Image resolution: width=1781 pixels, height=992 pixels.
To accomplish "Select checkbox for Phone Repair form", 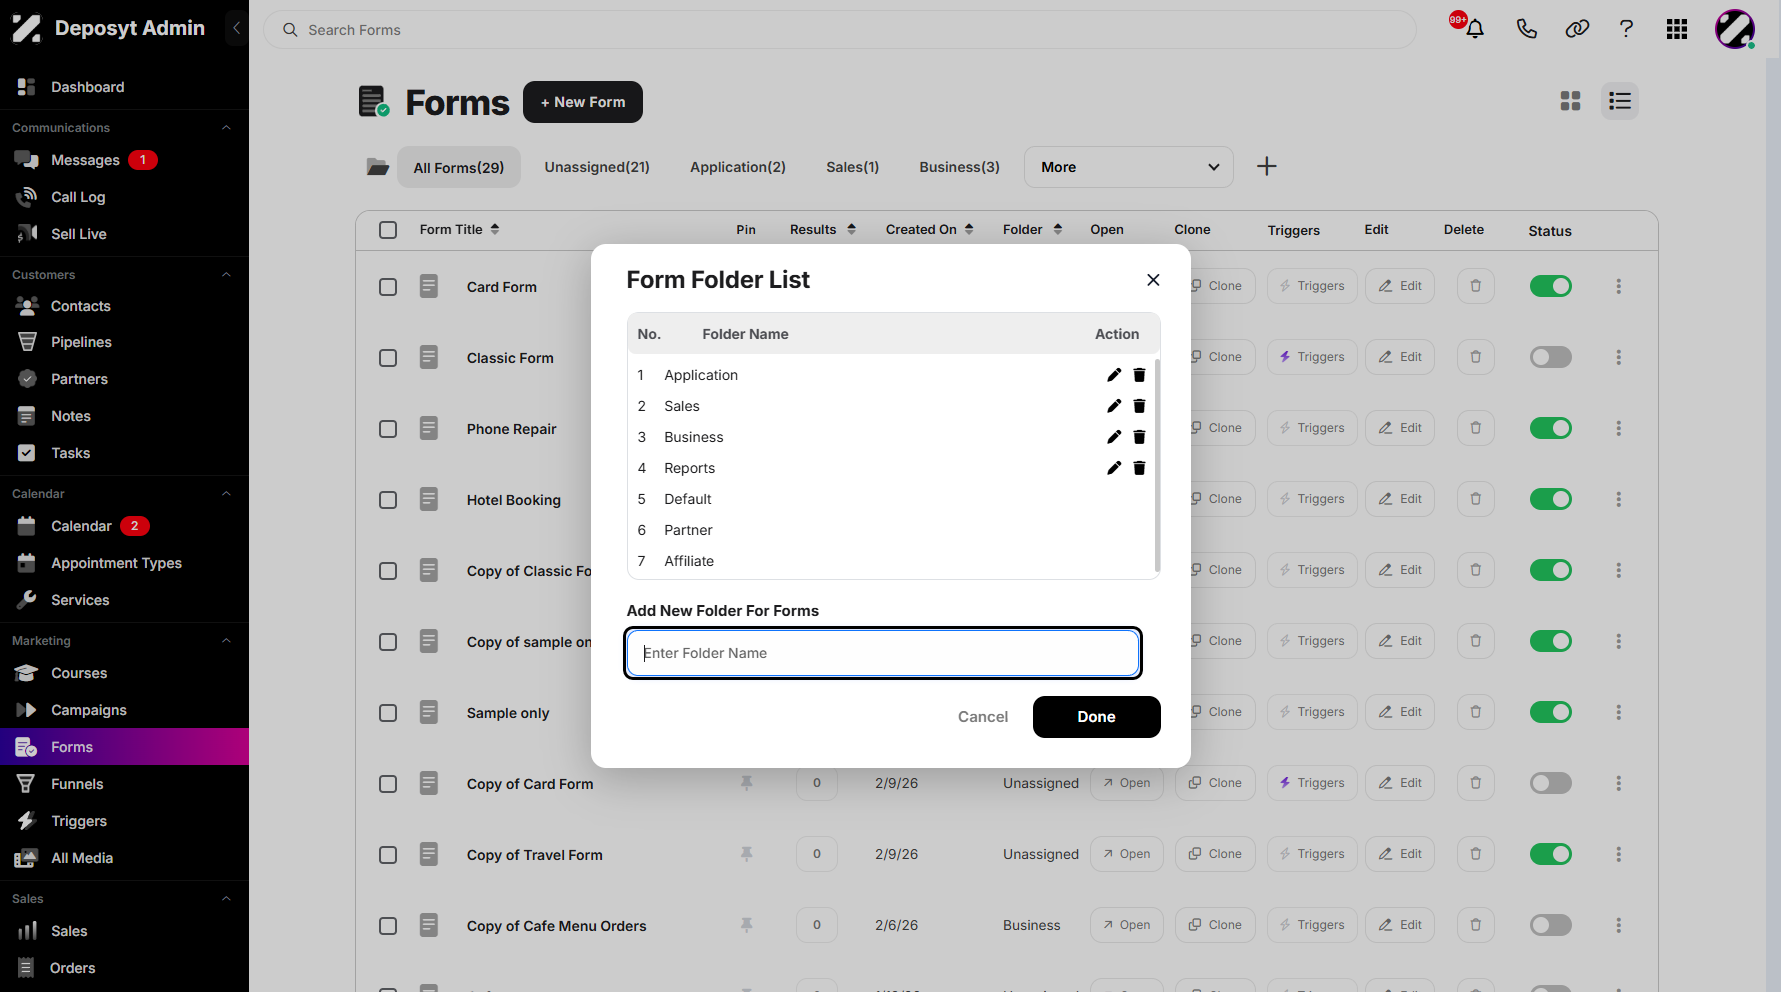I will click(388, 429).
